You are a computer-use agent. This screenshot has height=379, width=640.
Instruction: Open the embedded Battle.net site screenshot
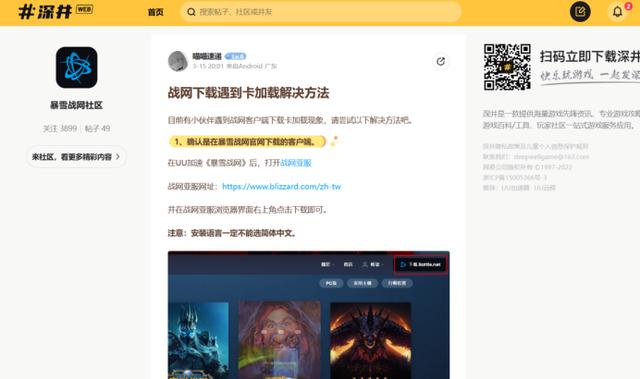tap(309, 315)
